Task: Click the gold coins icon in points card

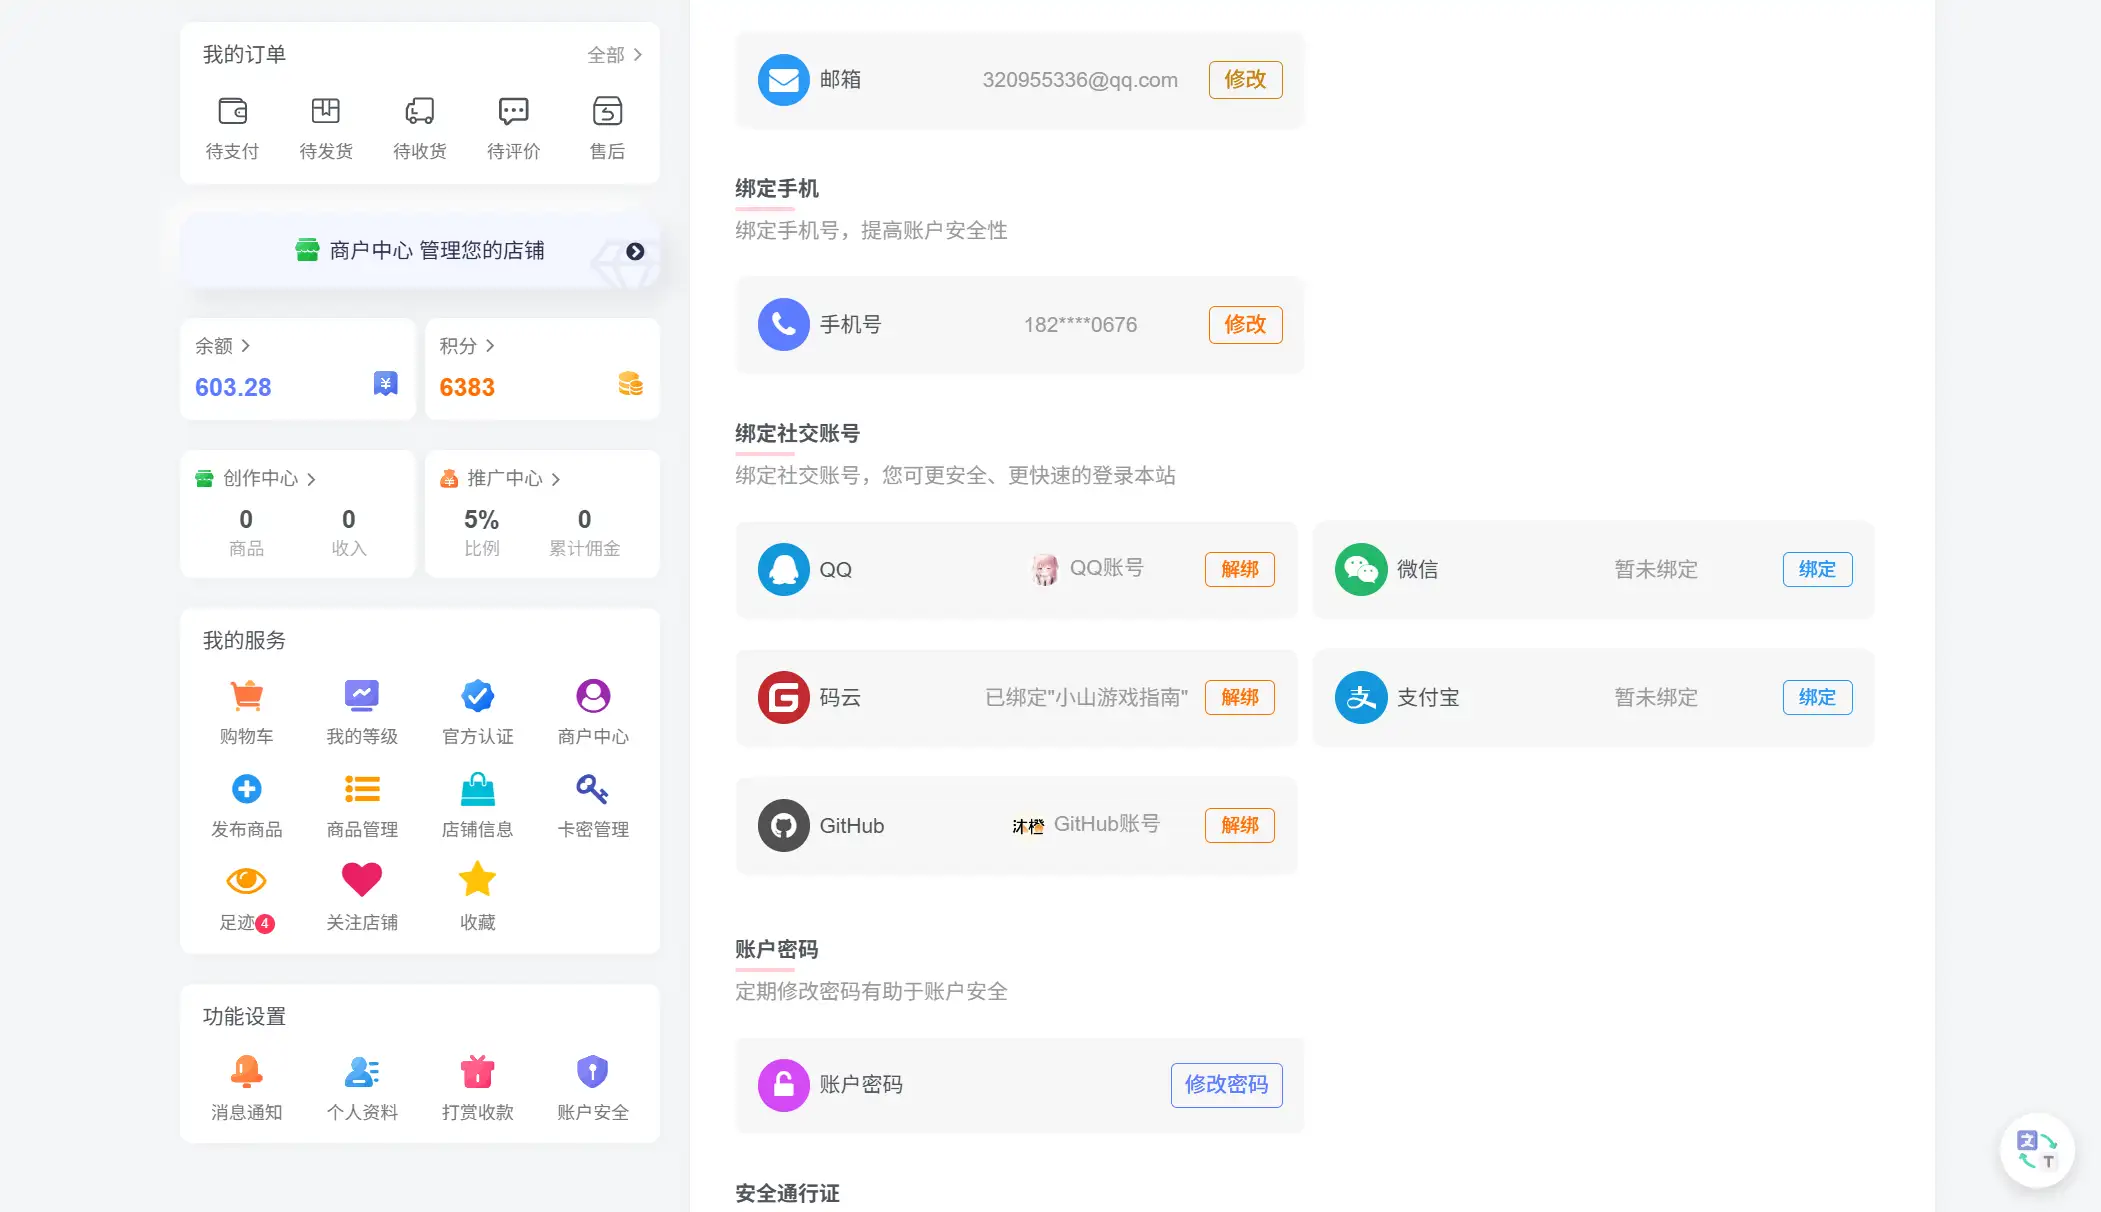Action: tap(630, 384)
